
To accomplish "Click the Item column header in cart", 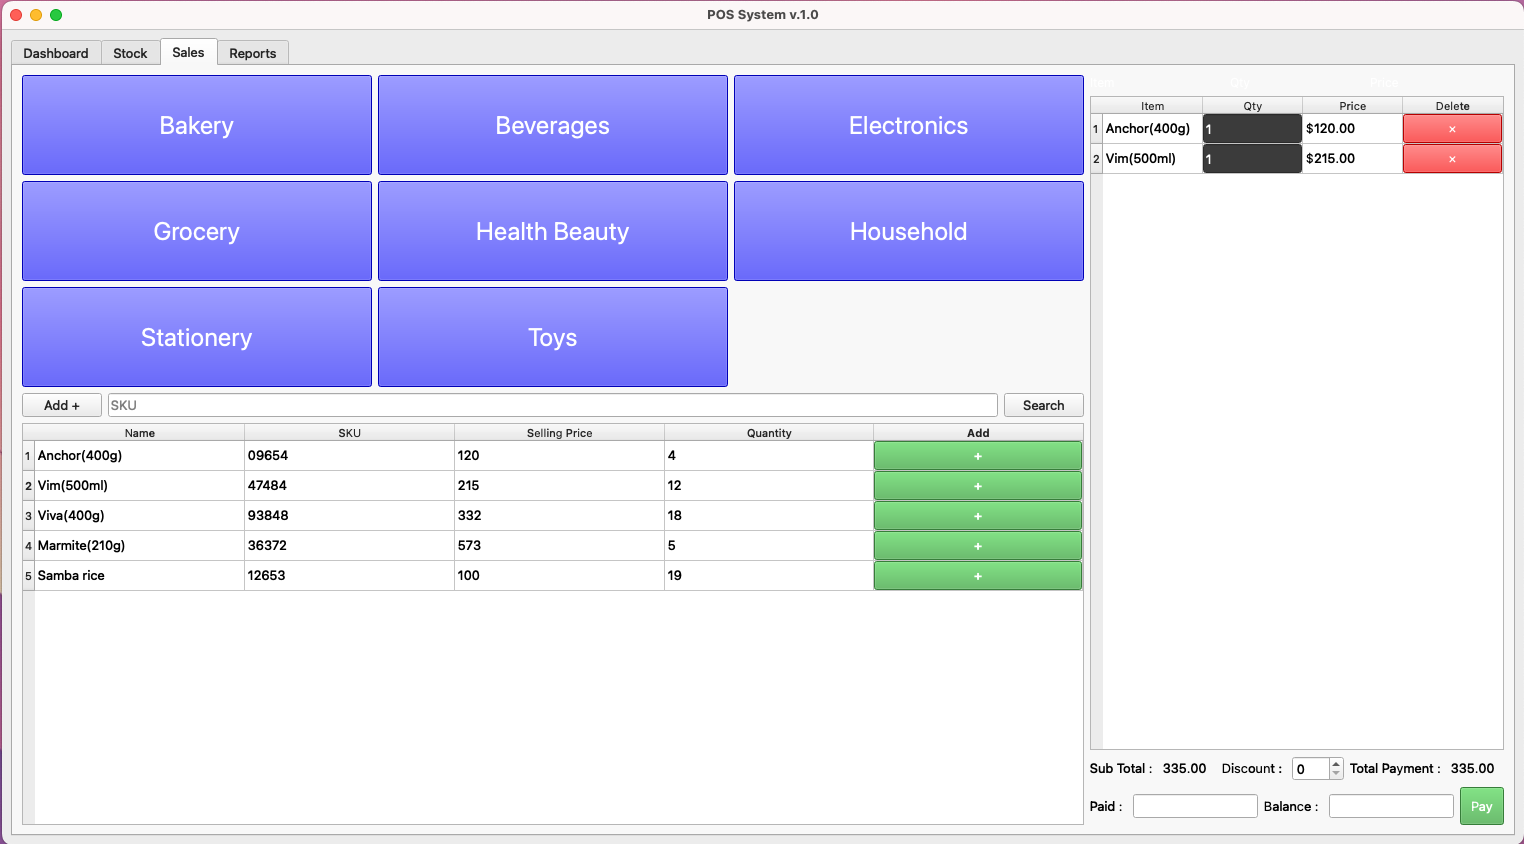I will (x=1153, y=106).
